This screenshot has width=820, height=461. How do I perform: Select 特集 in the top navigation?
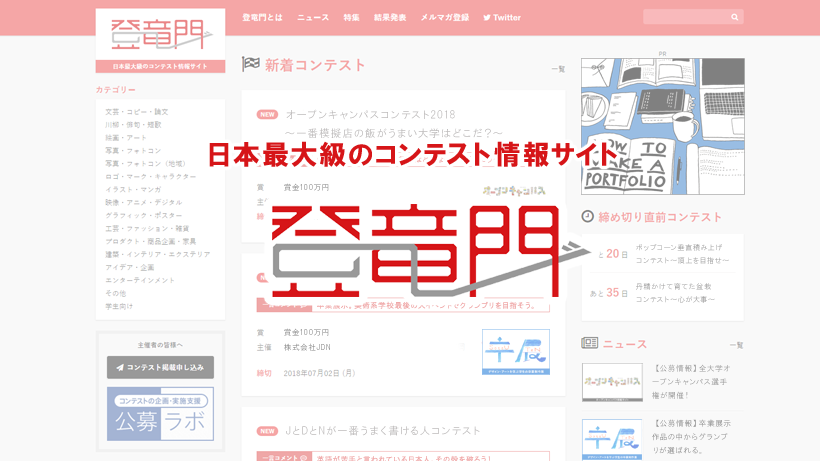tap(351, 17)
